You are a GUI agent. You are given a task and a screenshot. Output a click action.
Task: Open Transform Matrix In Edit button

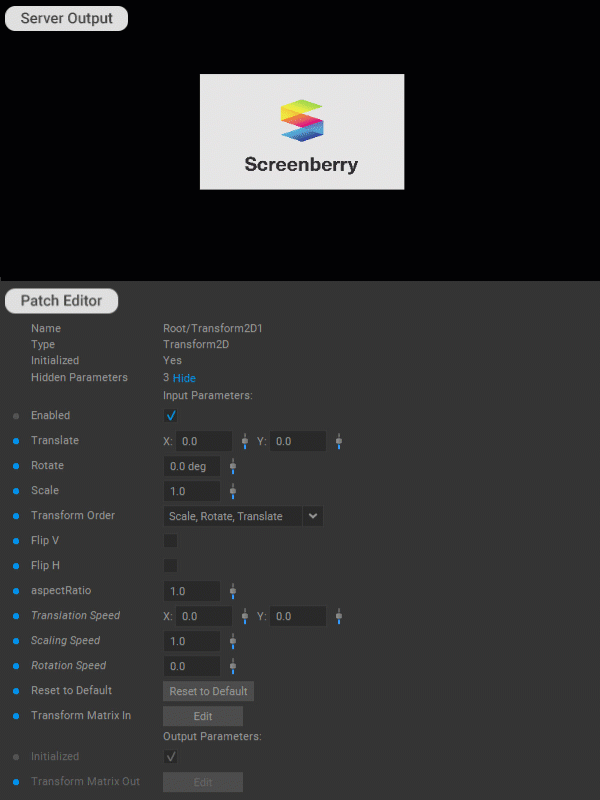203,716
